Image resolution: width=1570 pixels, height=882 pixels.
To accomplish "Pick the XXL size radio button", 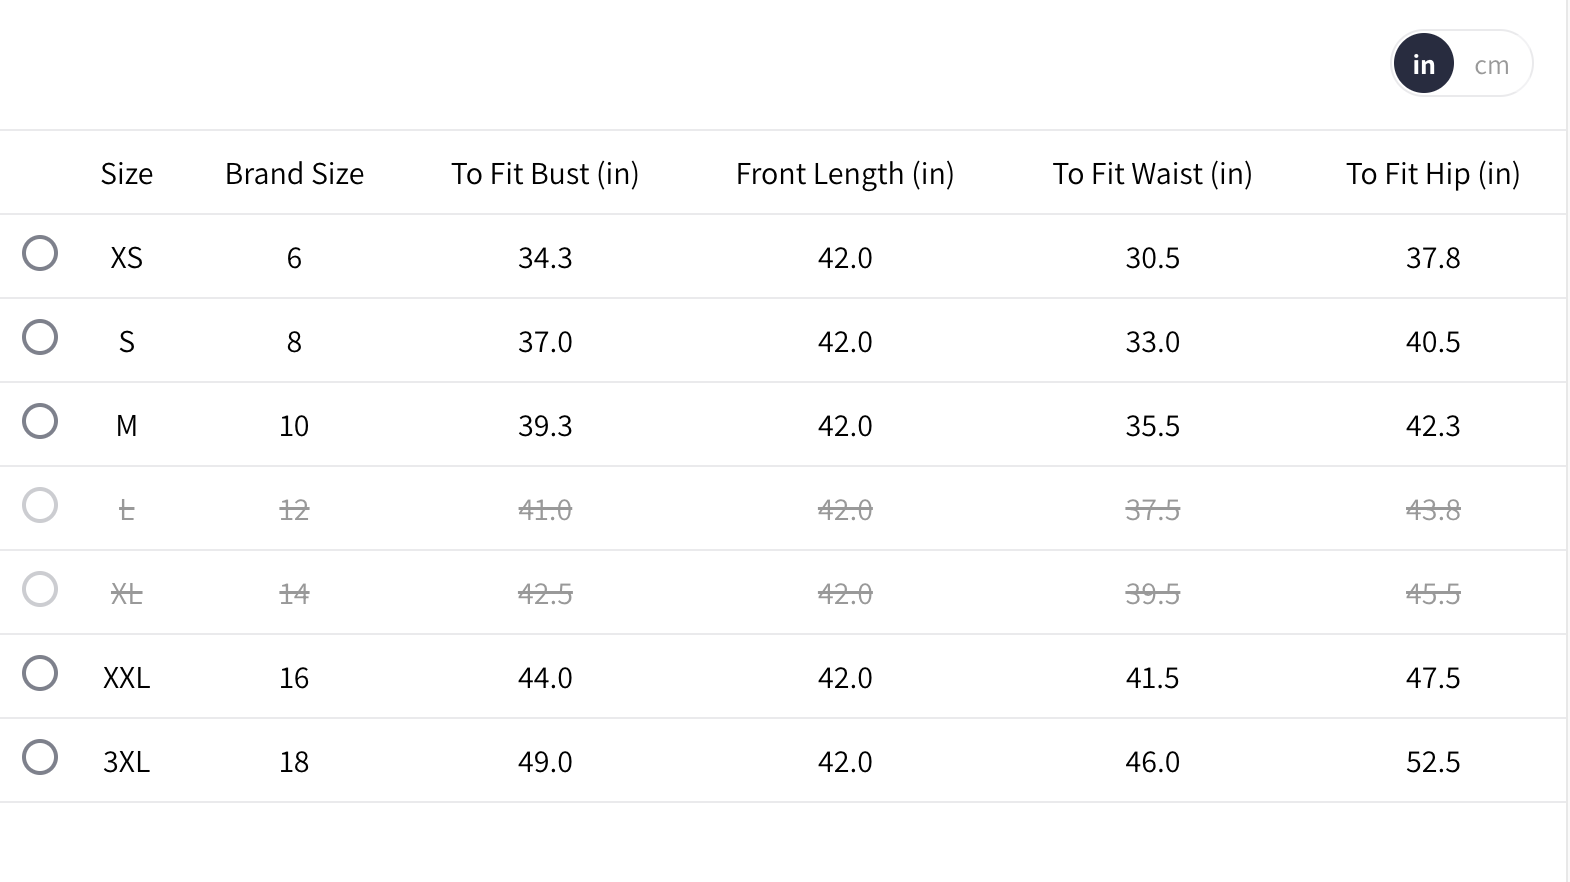I will (x=40, y=673).
